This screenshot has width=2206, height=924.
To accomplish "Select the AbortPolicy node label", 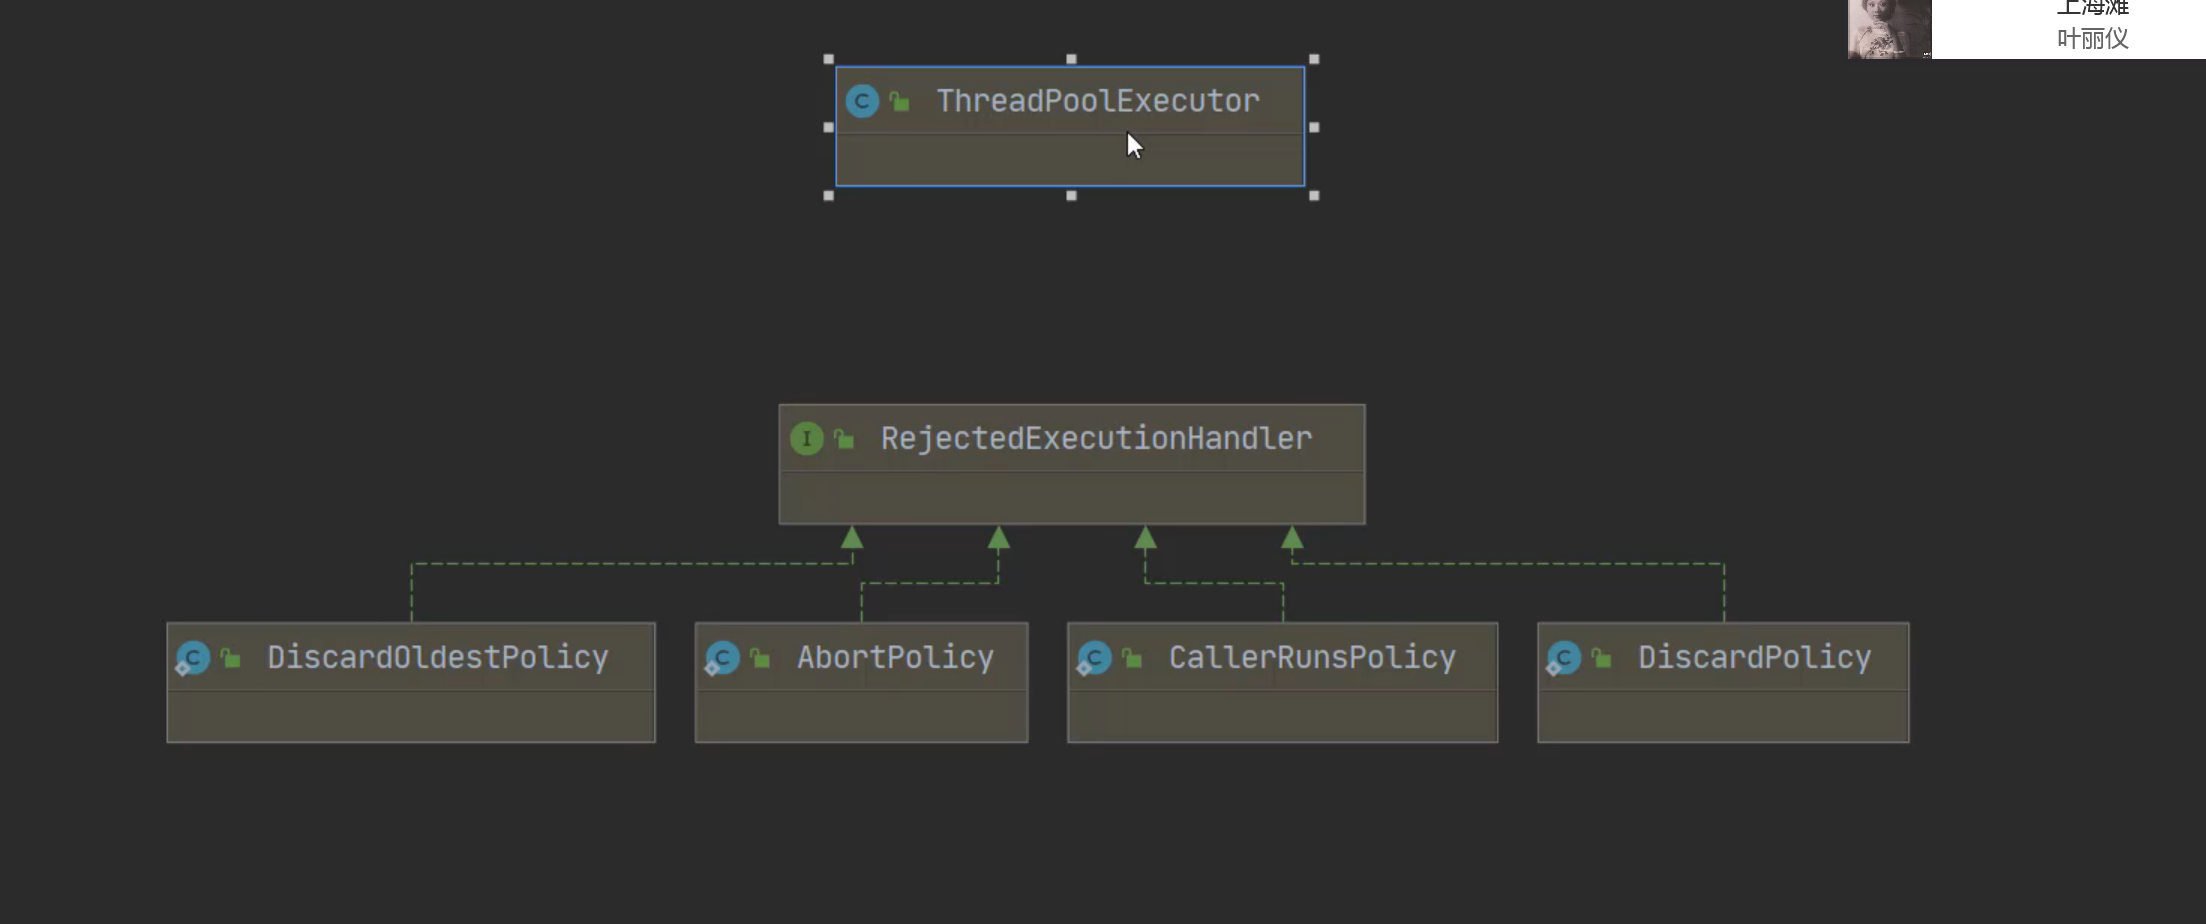I will pyautogui.click(x=895, y=657).
